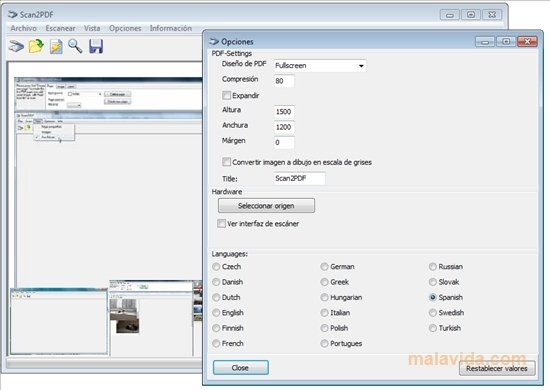The width and height of the screenshot is (550, 390).
Task: Save with the floppy disk icon
Action: click(x=96, y=46)
